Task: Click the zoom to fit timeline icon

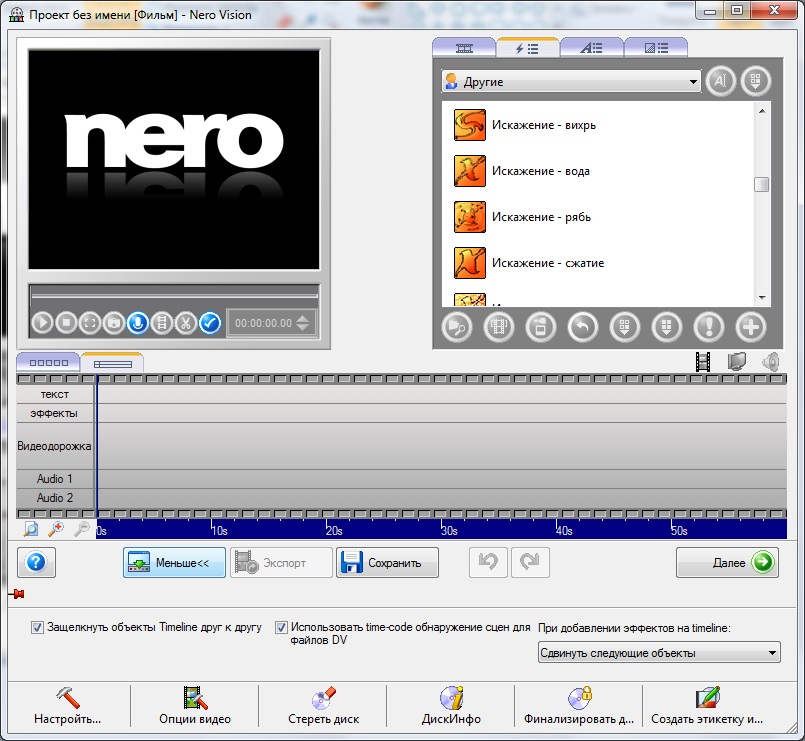Action: pyautogui.click(x=31, y=529)
